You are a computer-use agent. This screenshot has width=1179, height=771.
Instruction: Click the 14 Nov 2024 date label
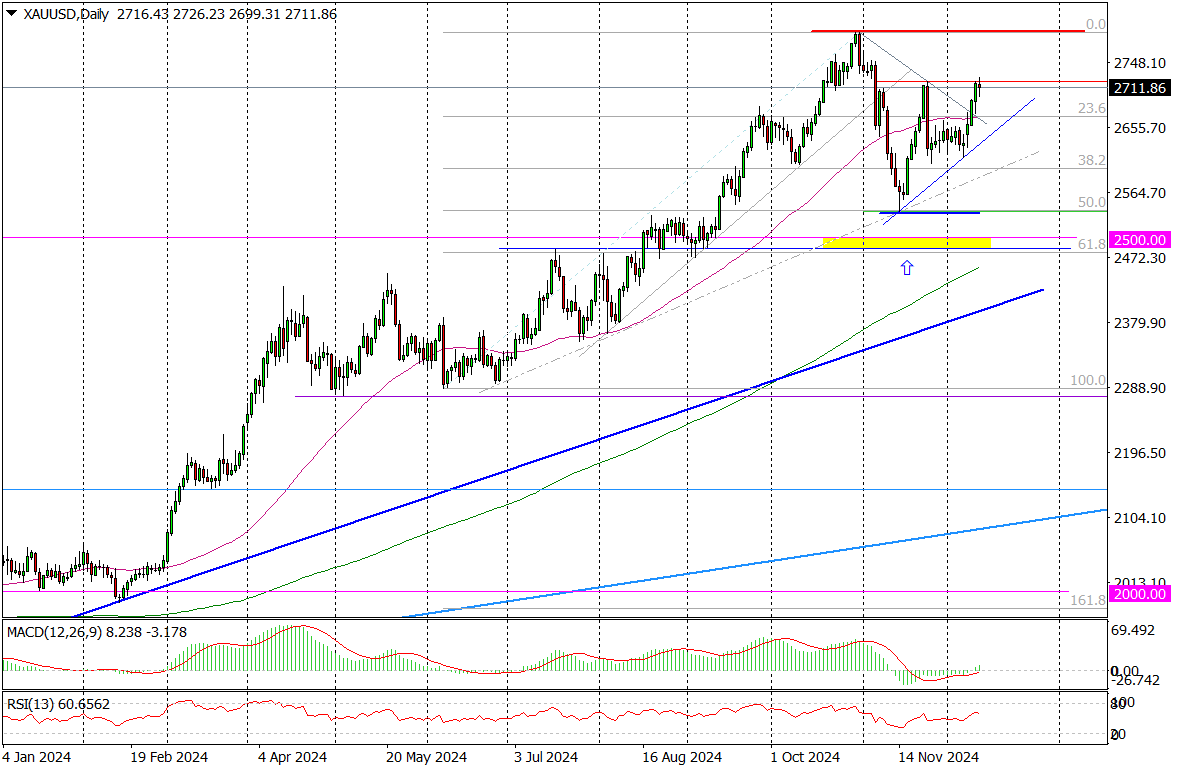pos(938,757)
